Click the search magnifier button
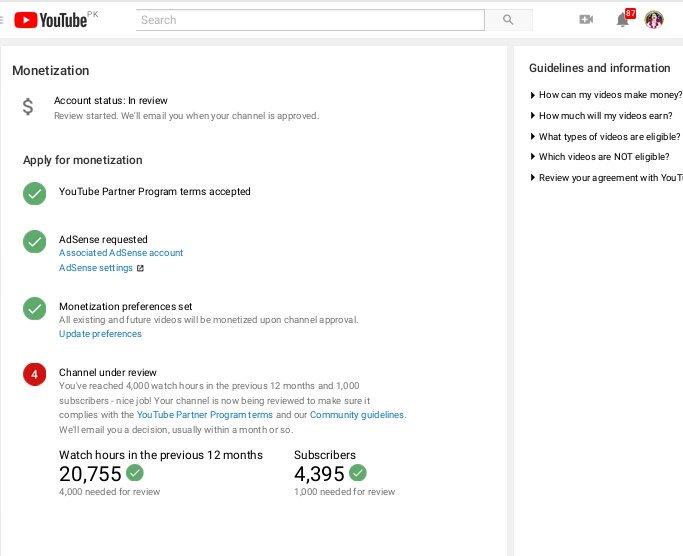 point(508,20)
